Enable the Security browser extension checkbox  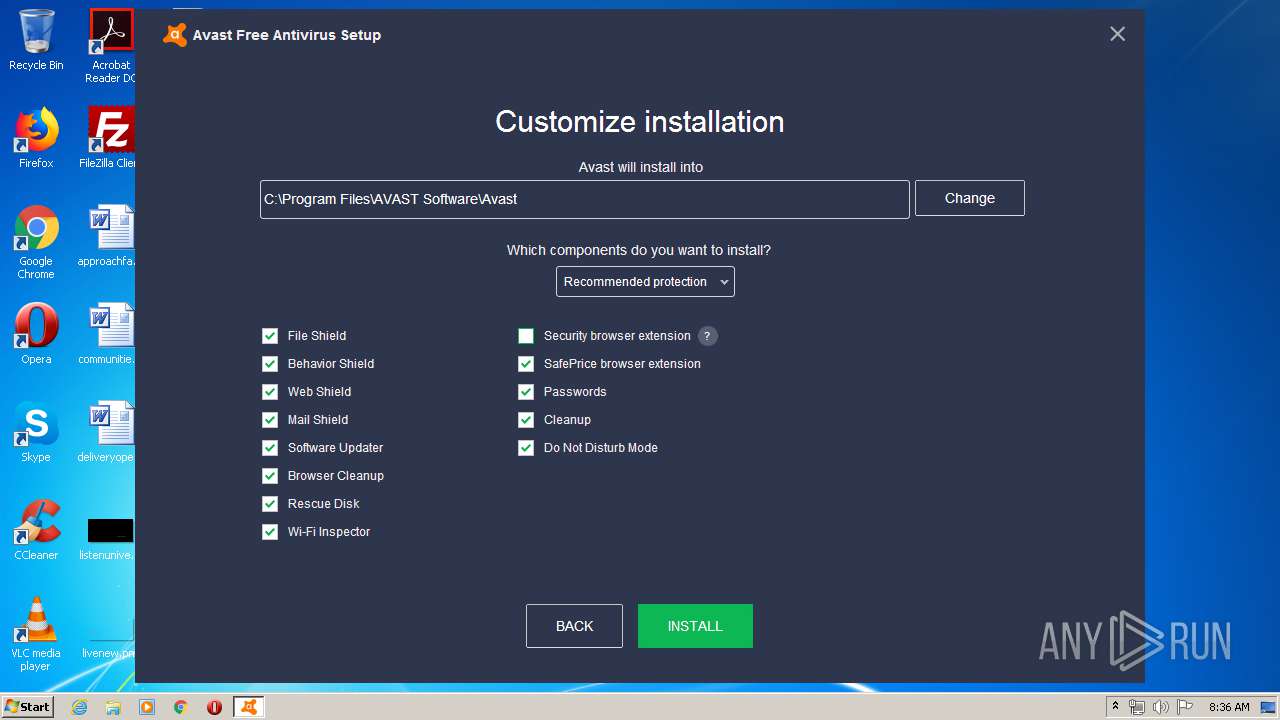[526, 336]
